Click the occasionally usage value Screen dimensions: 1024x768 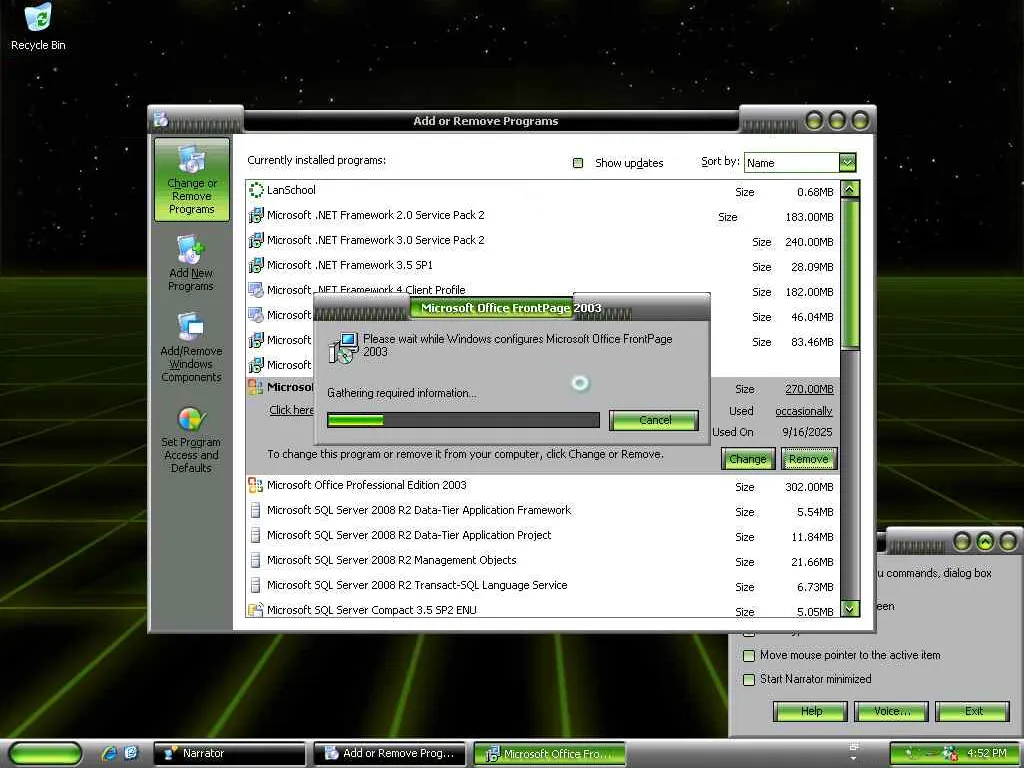coord(804,411)
